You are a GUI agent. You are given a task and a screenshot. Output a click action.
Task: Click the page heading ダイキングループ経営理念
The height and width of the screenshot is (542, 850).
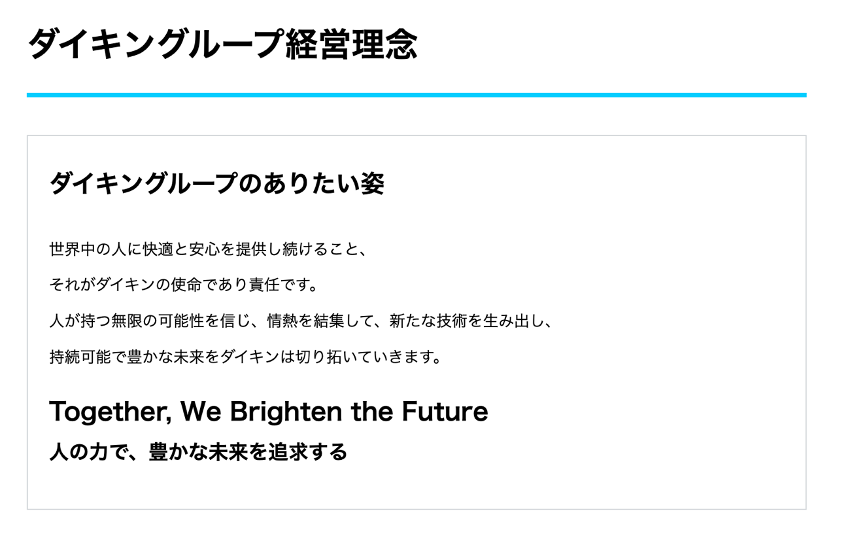222,45
